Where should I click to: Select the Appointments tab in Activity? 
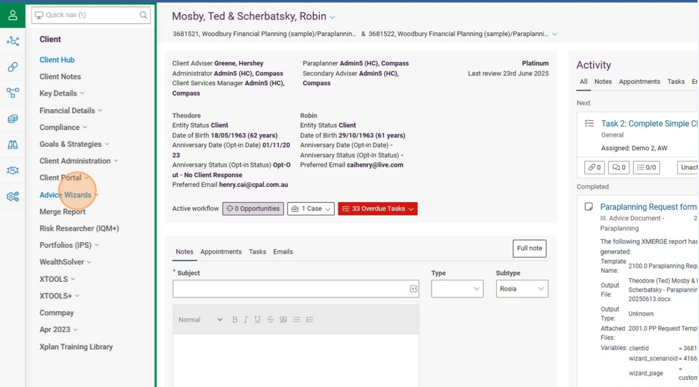(639, 82)
